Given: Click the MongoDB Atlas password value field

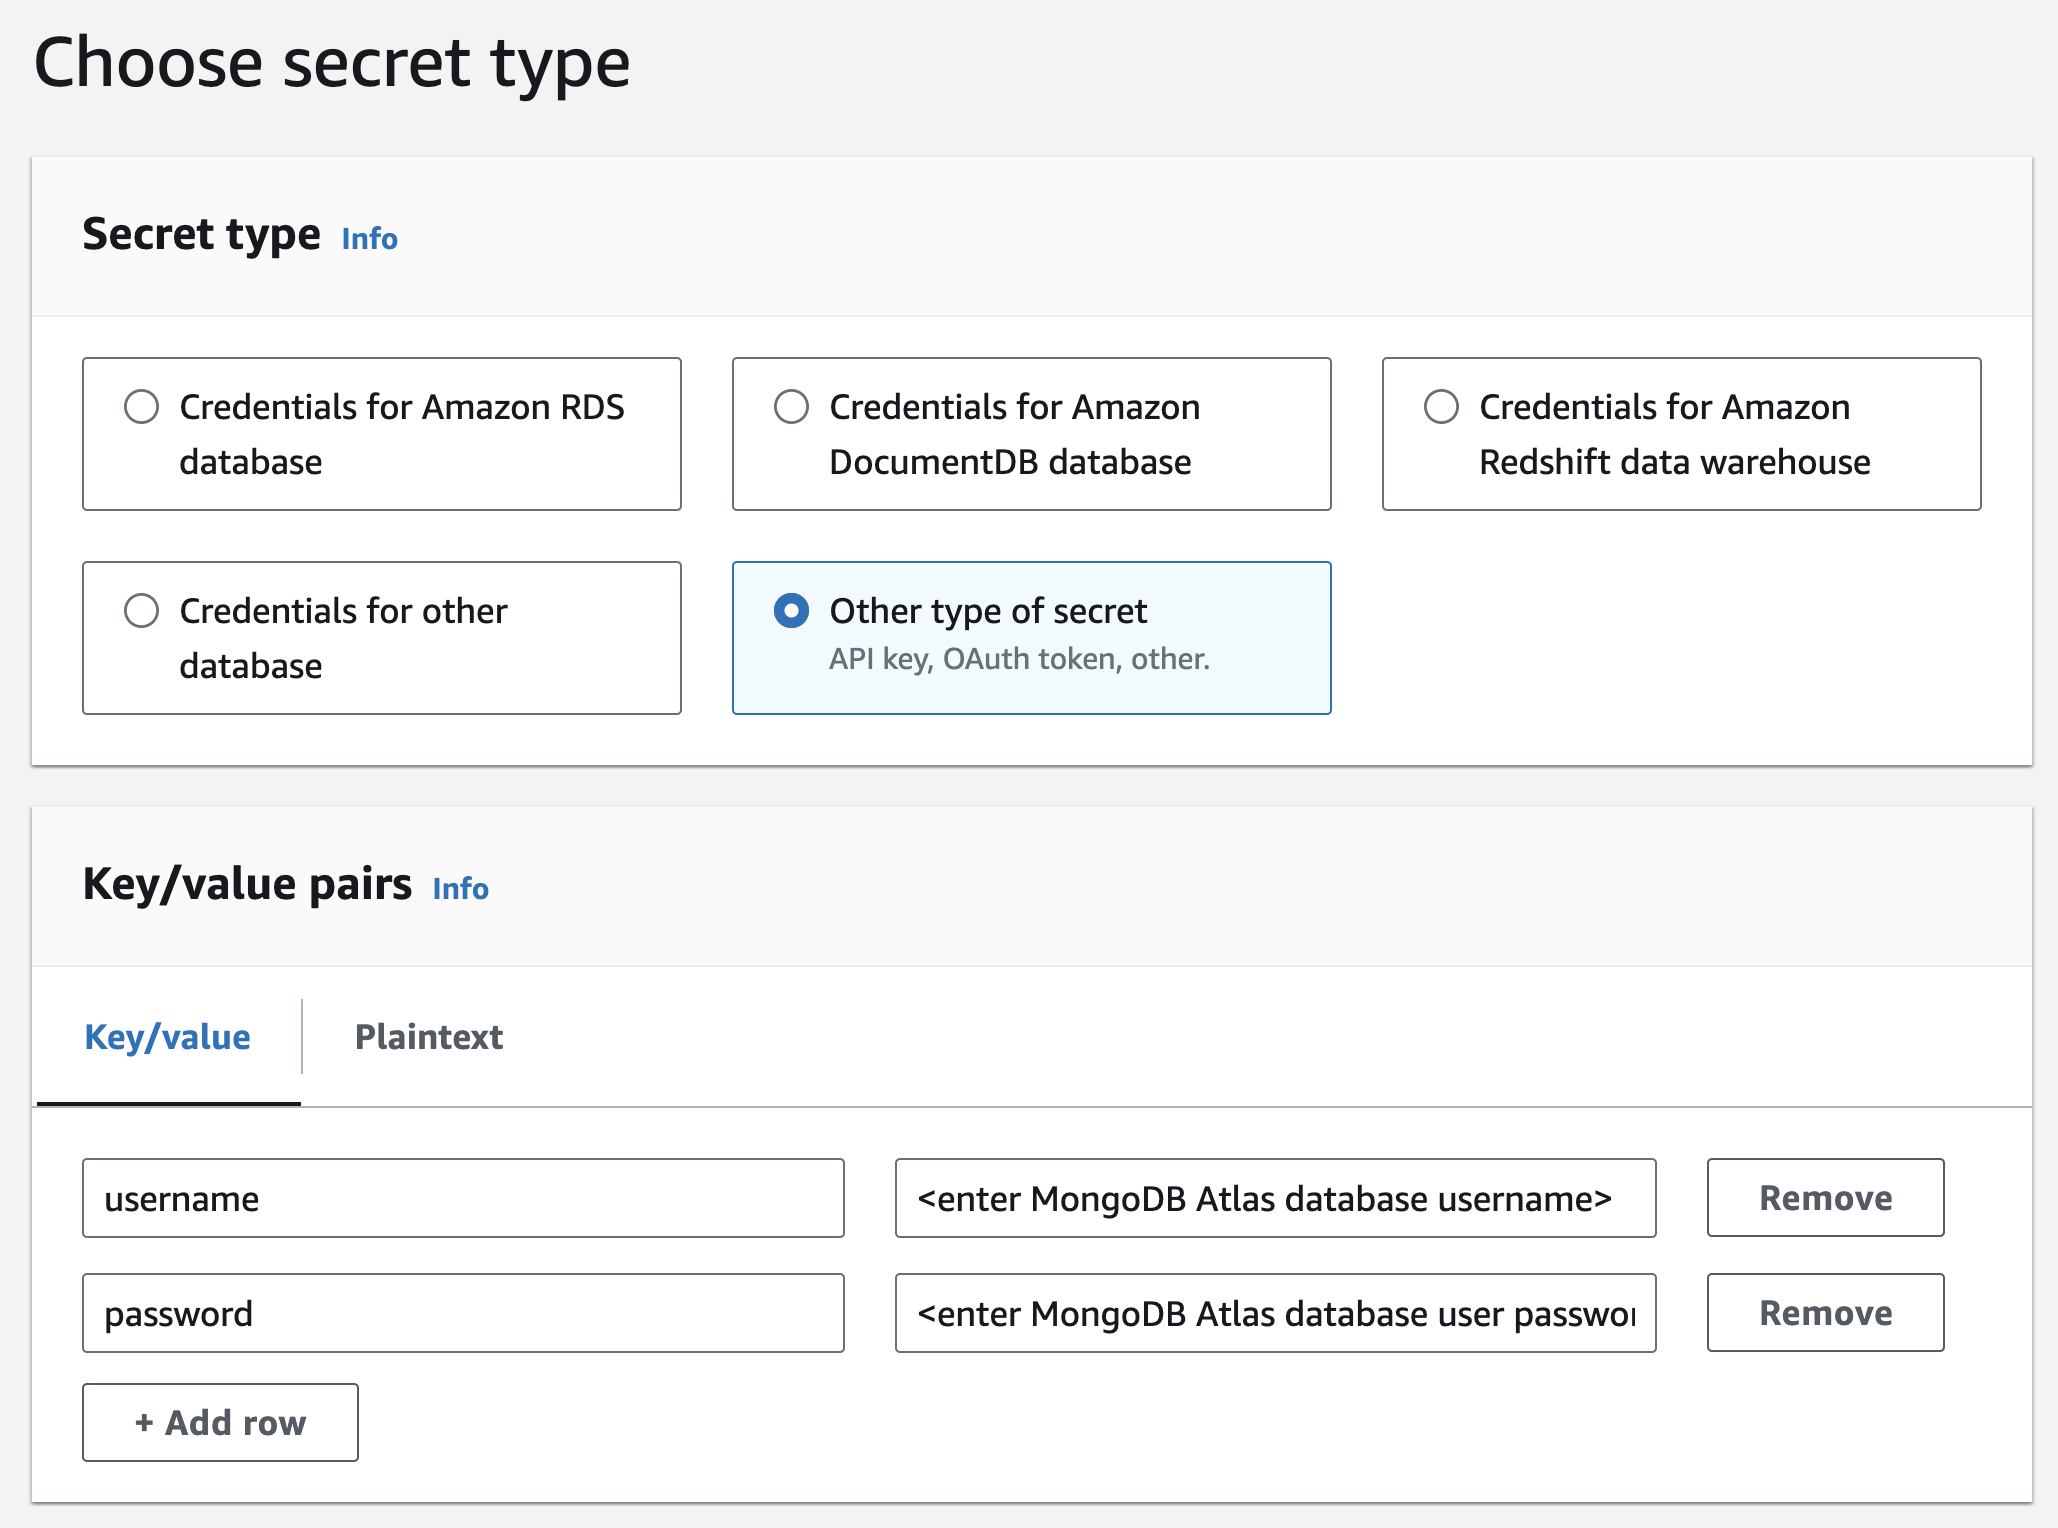Looking at the screenshot, I should coord(1275,1313).
